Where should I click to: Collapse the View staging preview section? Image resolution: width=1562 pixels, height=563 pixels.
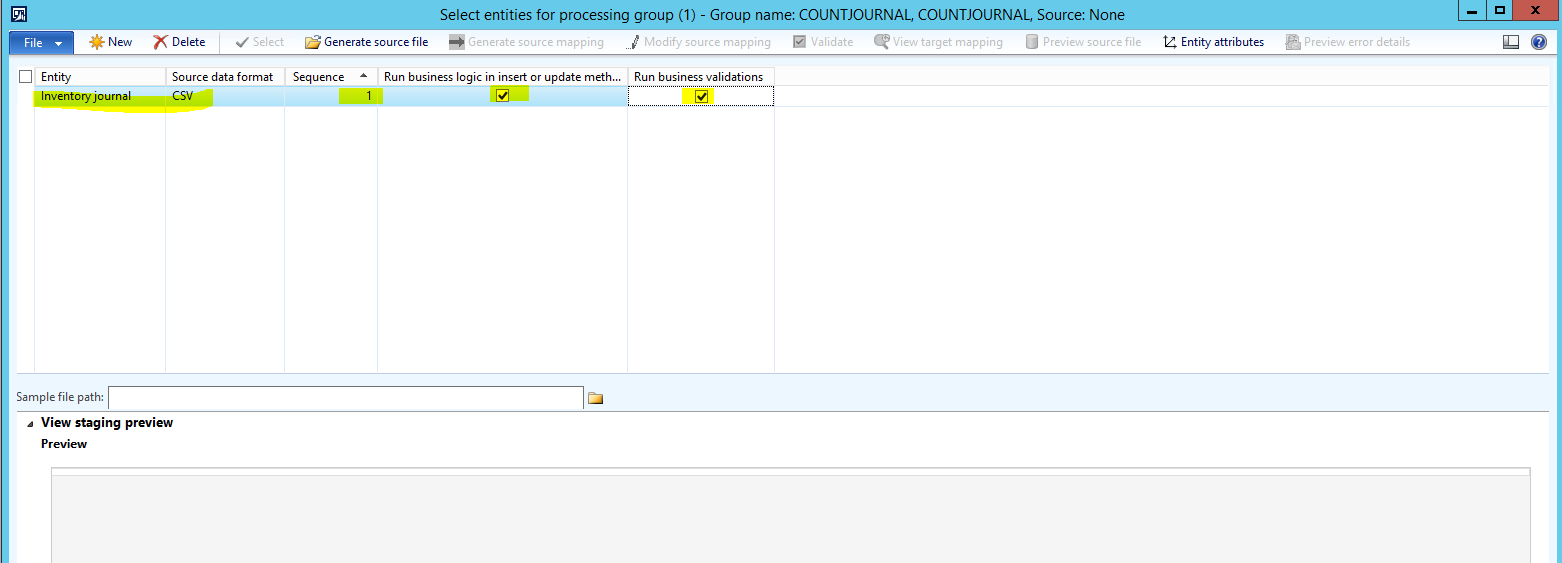30,423
